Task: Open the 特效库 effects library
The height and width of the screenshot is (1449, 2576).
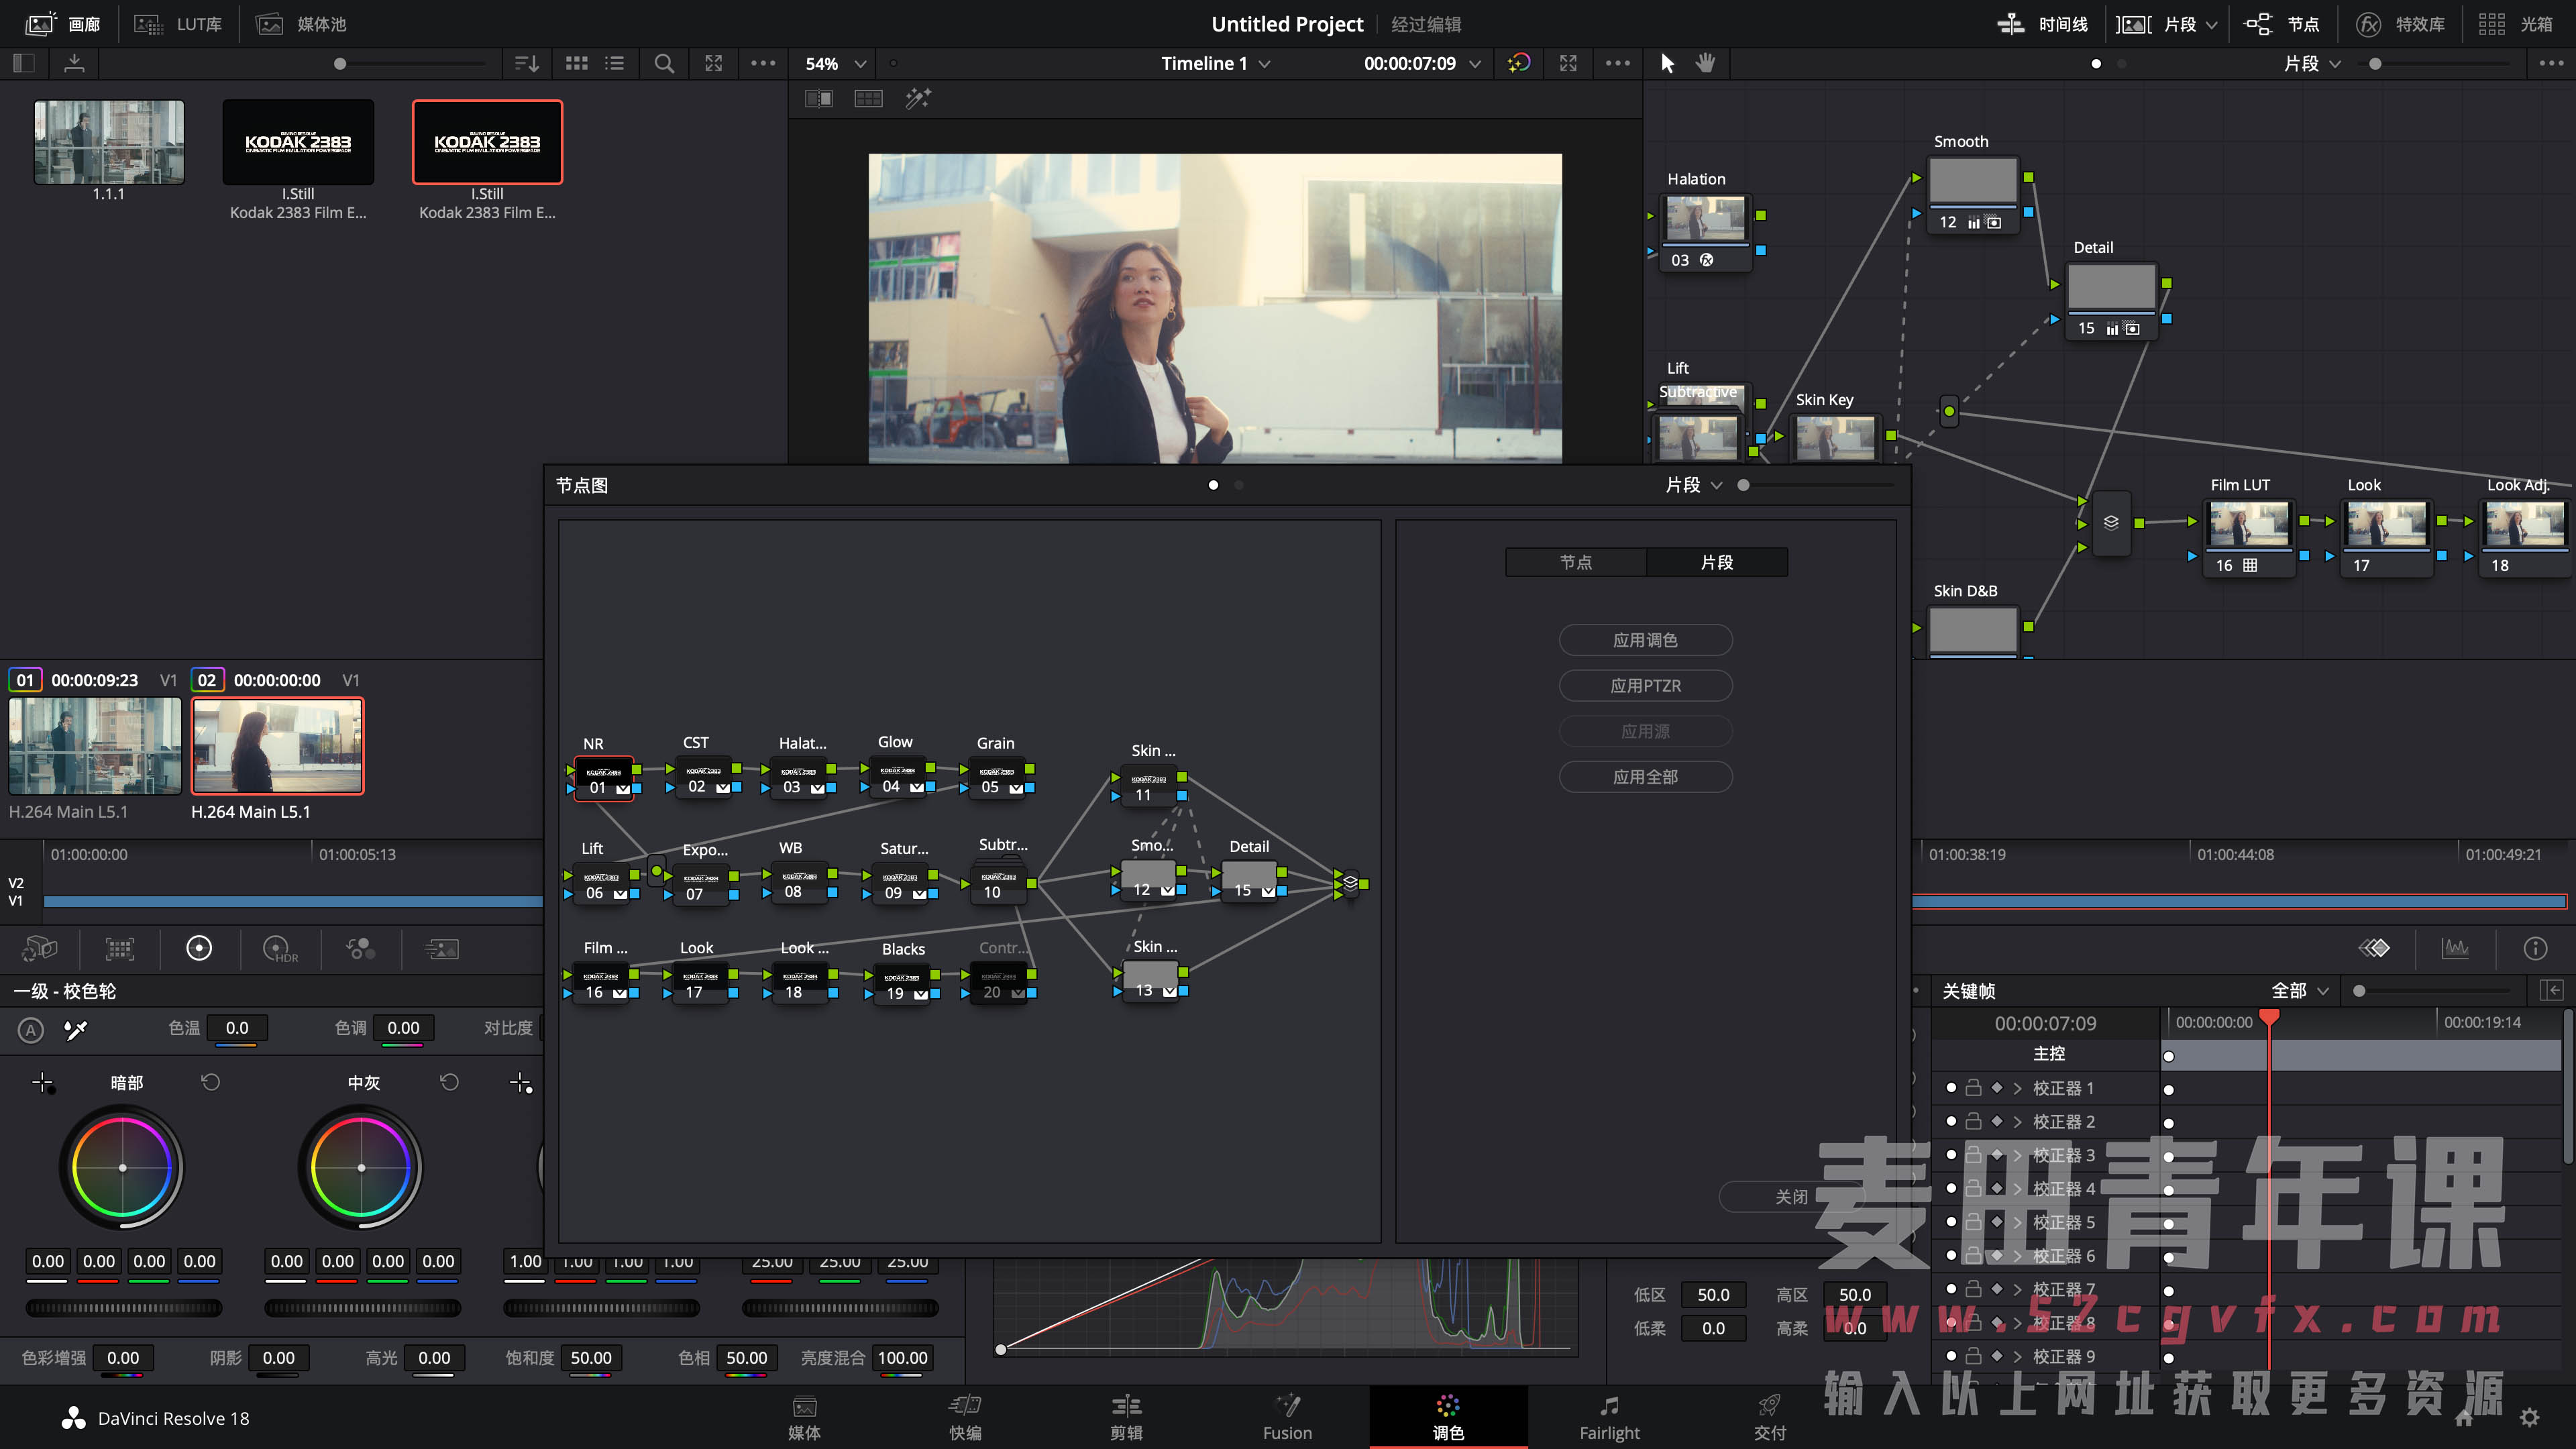Action: pyautogui.click(x=2400, y=24)
